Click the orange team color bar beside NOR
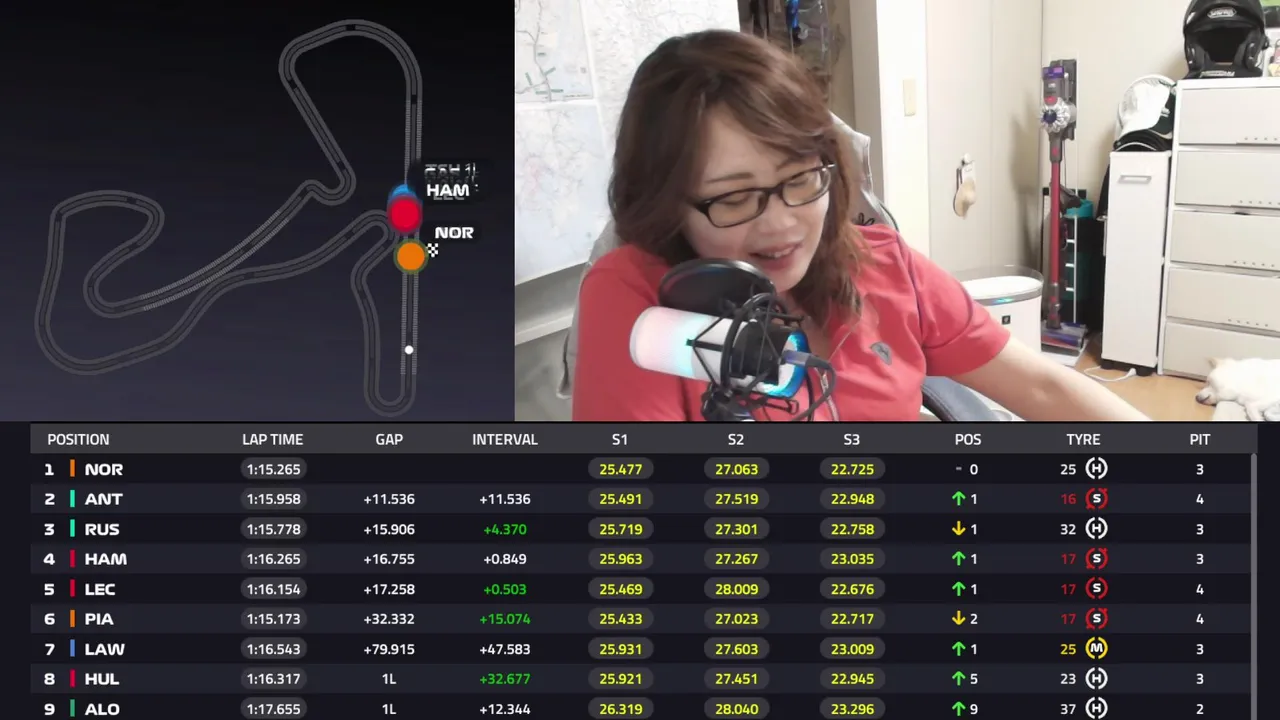1280x720 pixels. tap(73, 469)
